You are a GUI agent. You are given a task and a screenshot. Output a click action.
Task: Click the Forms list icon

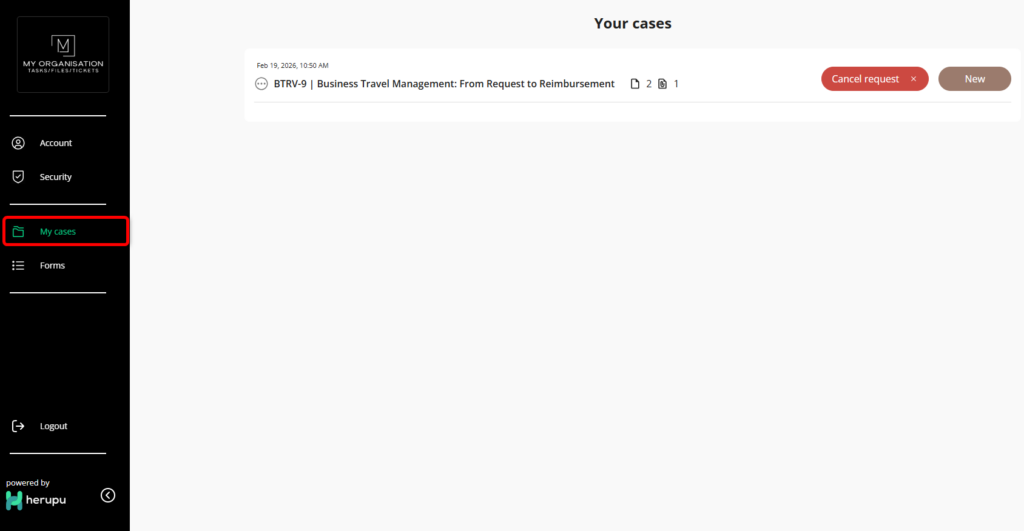point(18,266)
